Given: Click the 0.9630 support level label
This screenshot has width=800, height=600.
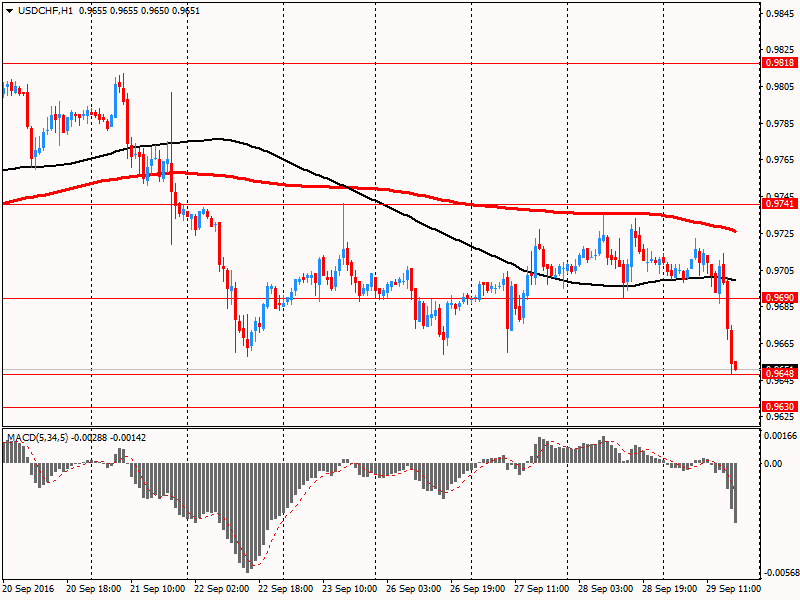Looking at the screenshot, I should tap(779, 407).
